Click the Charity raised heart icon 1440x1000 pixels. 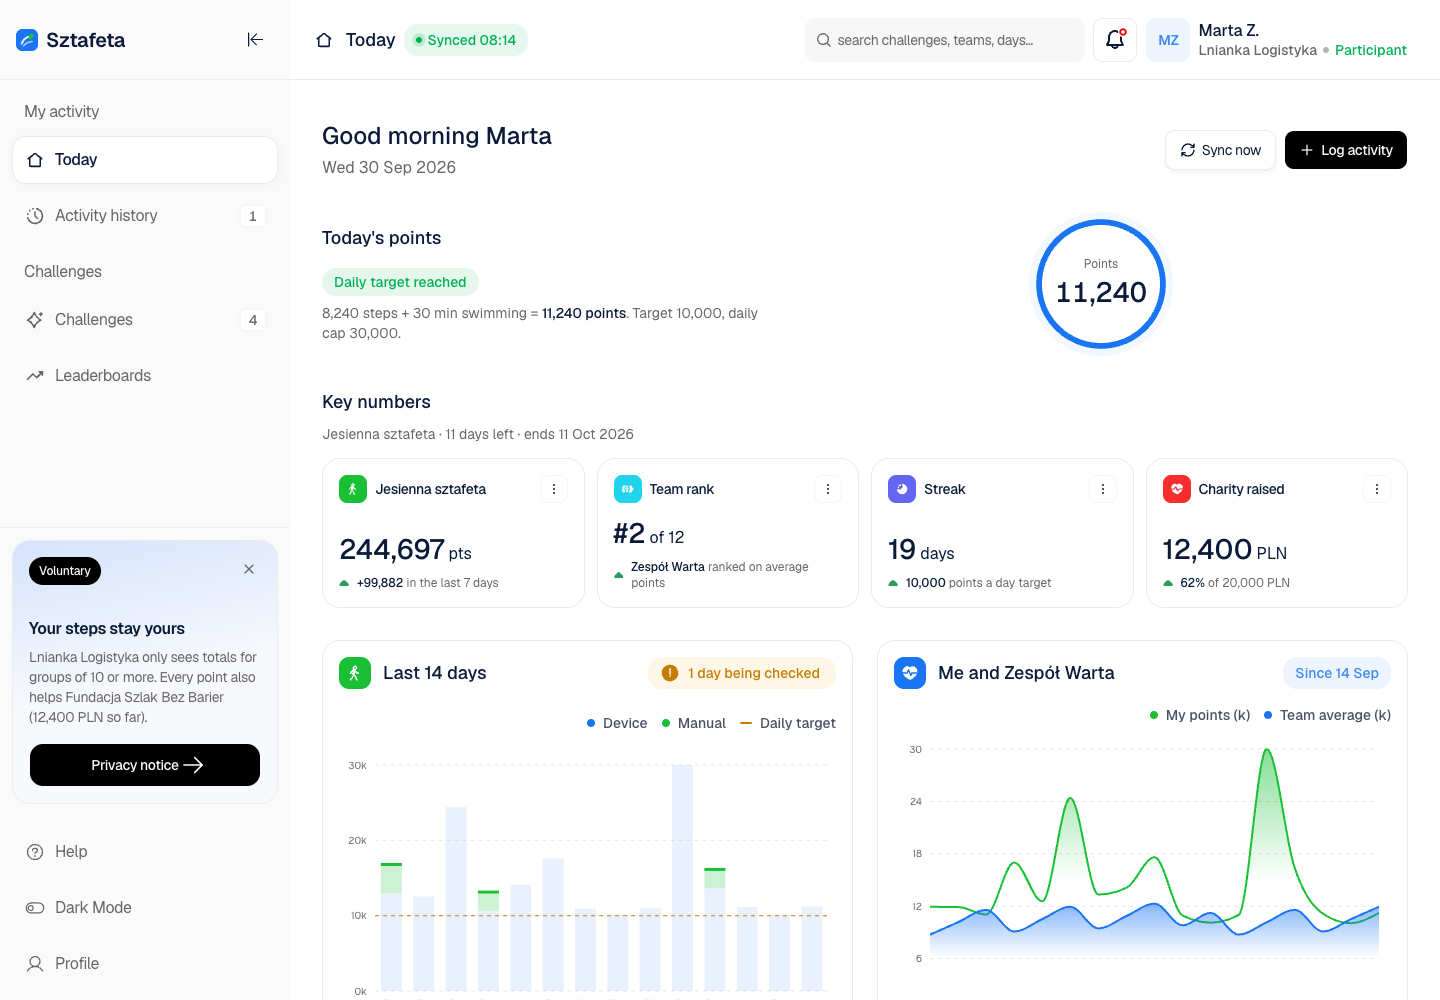click(x=1177, y=489)
